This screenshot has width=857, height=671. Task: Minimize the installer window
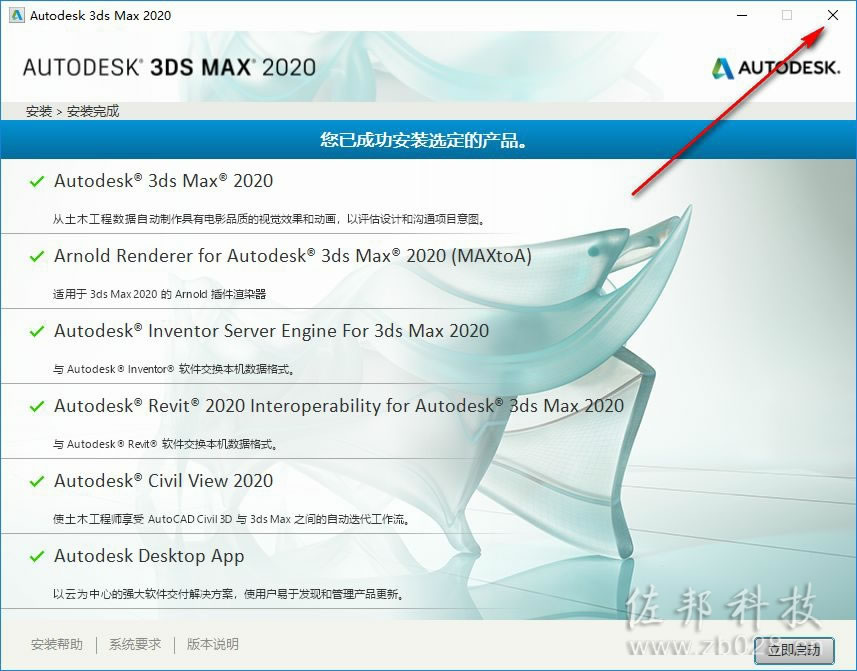click(x=742, y=15)
